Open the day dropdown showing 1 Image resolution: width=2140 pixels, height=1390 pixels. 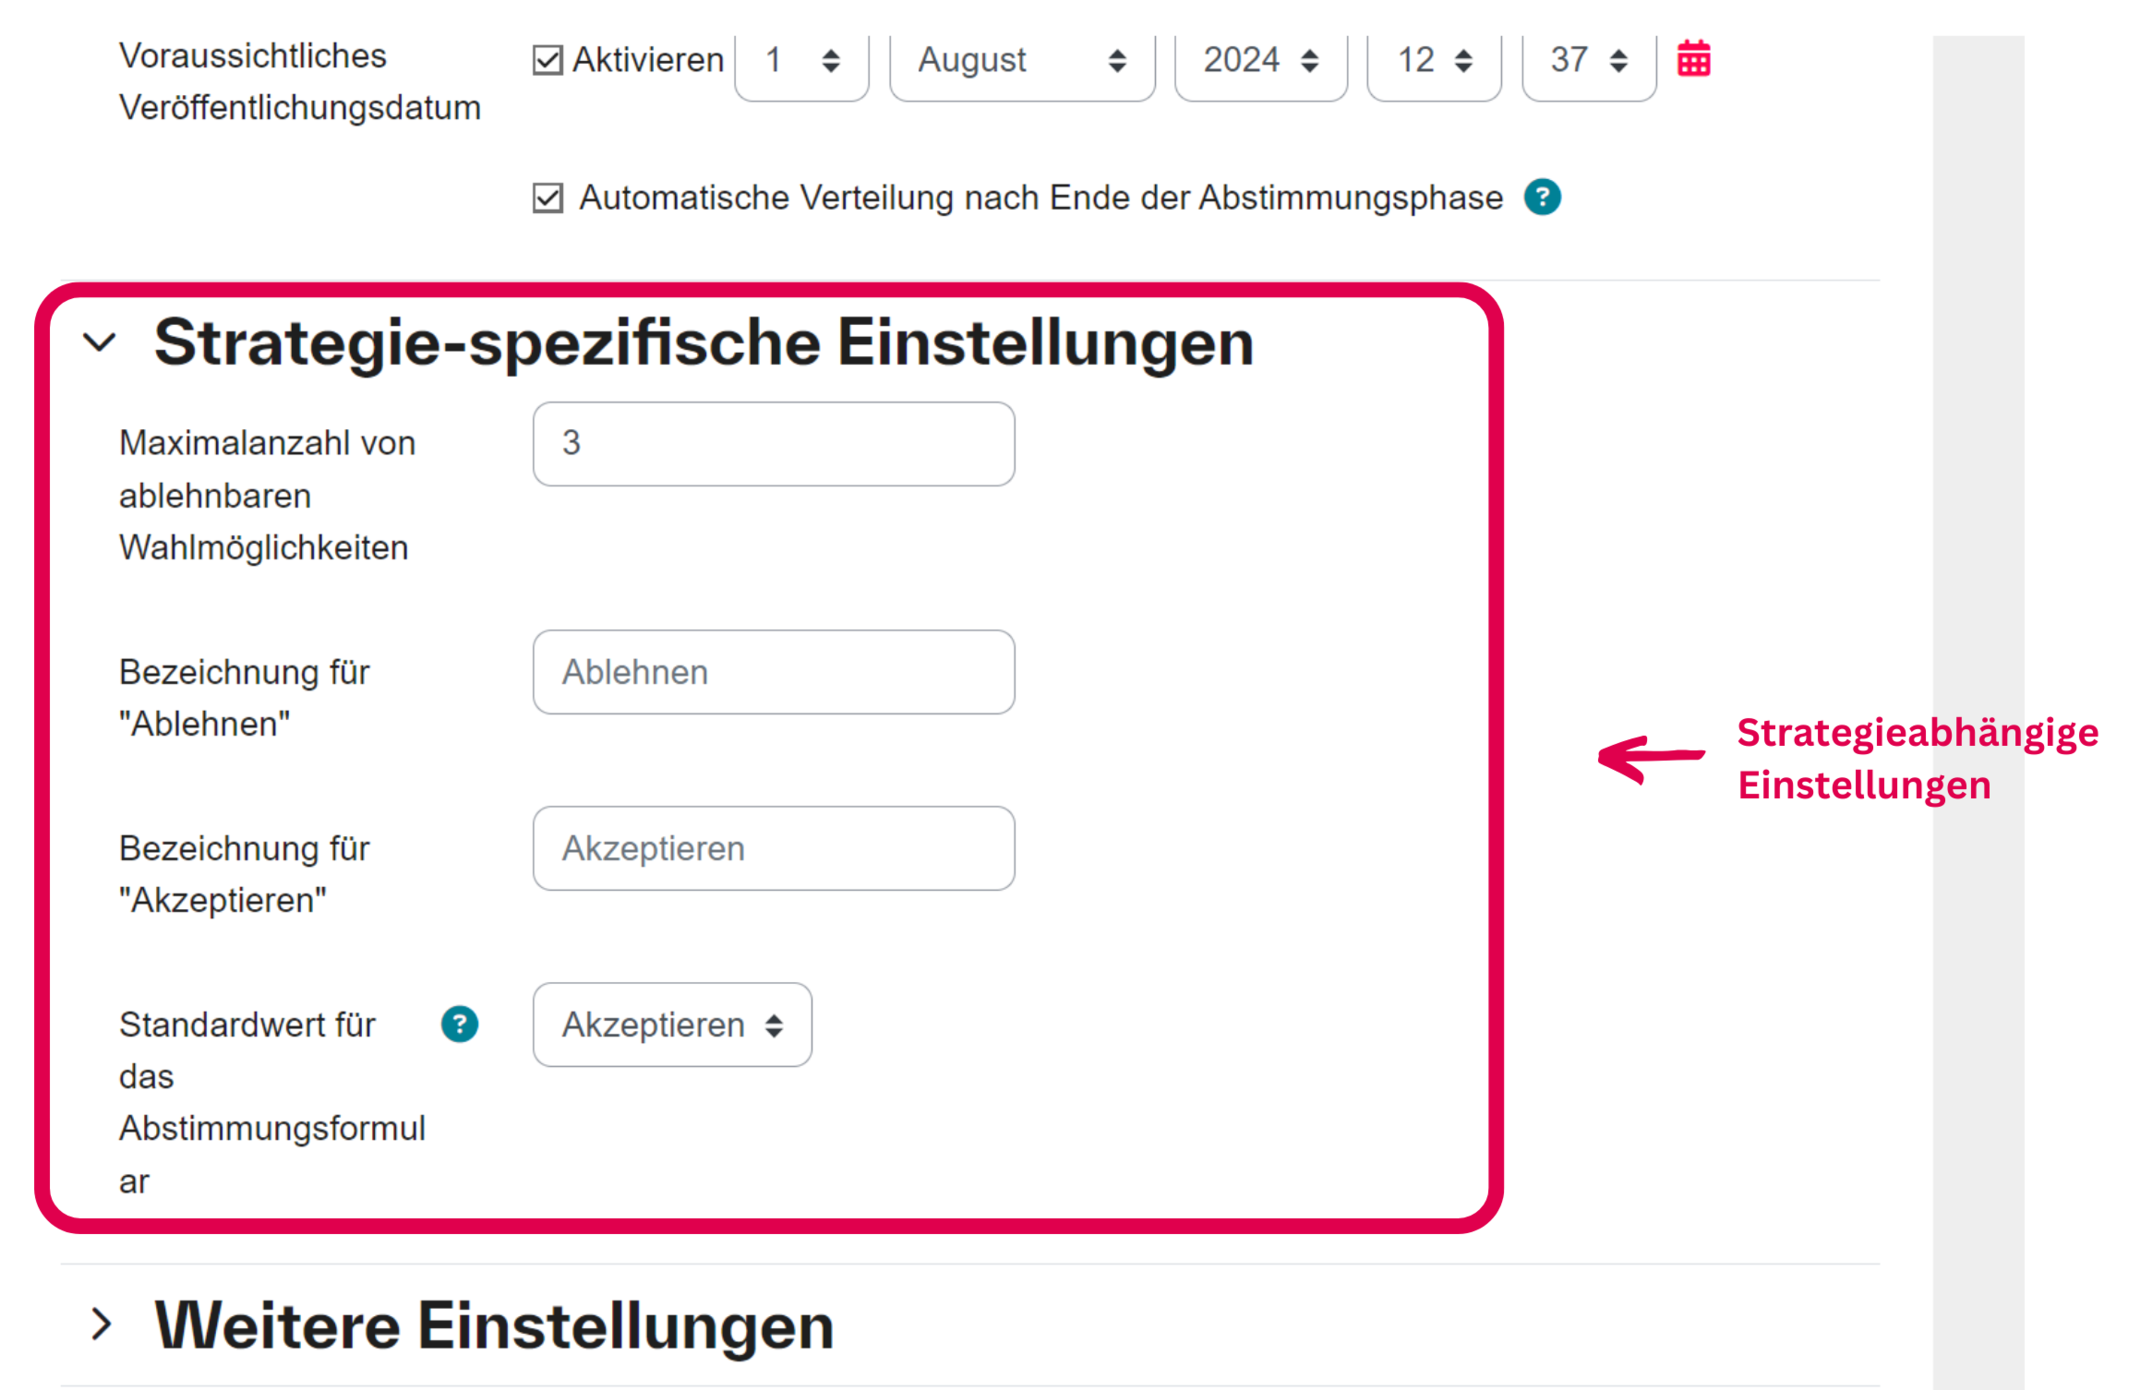(x=802, y=62)
